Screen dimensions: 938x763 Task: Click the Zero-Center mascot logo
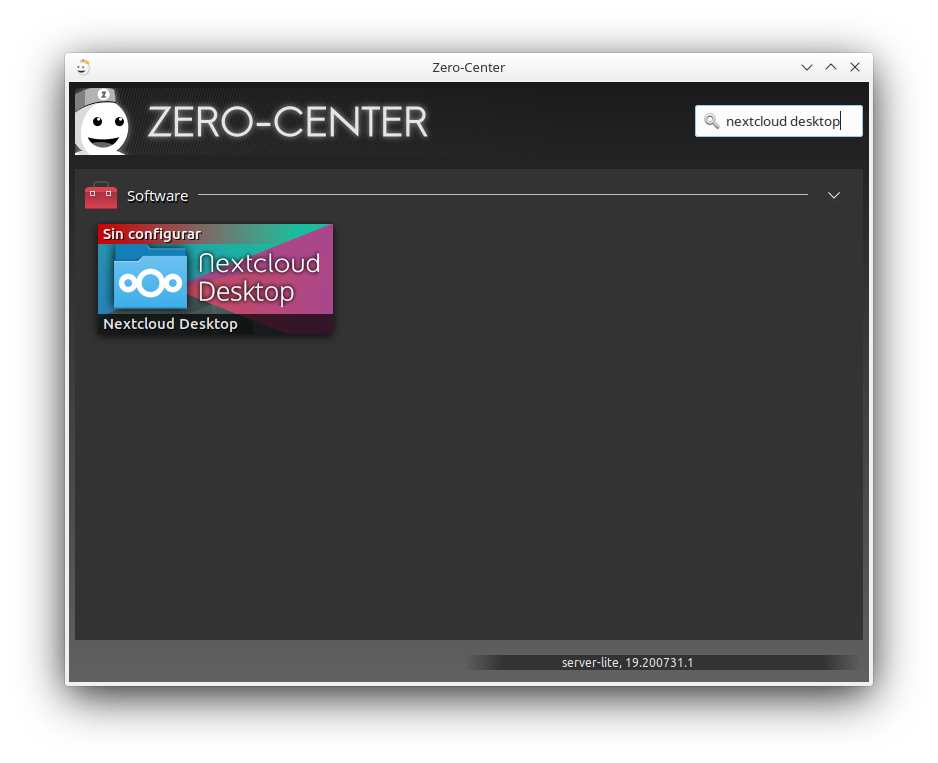(102, 122)
